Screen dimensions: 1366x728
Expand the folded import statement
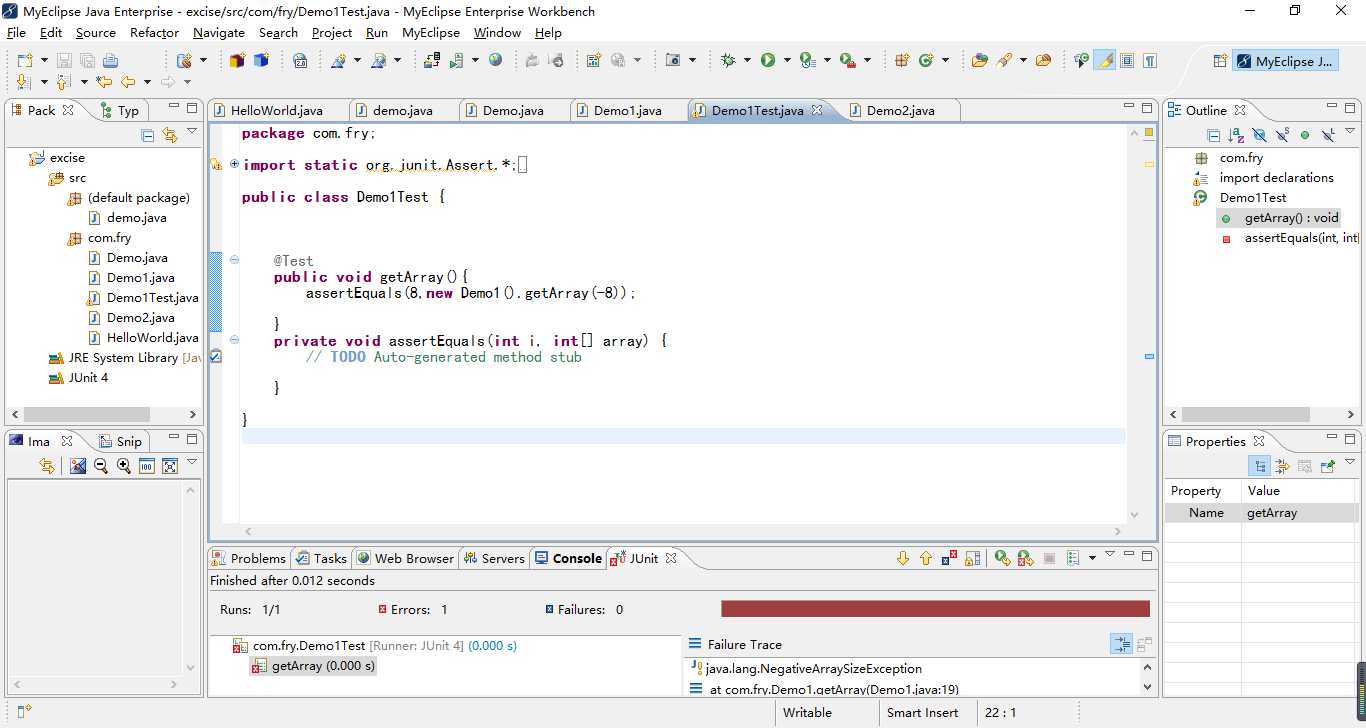(234, 164)
